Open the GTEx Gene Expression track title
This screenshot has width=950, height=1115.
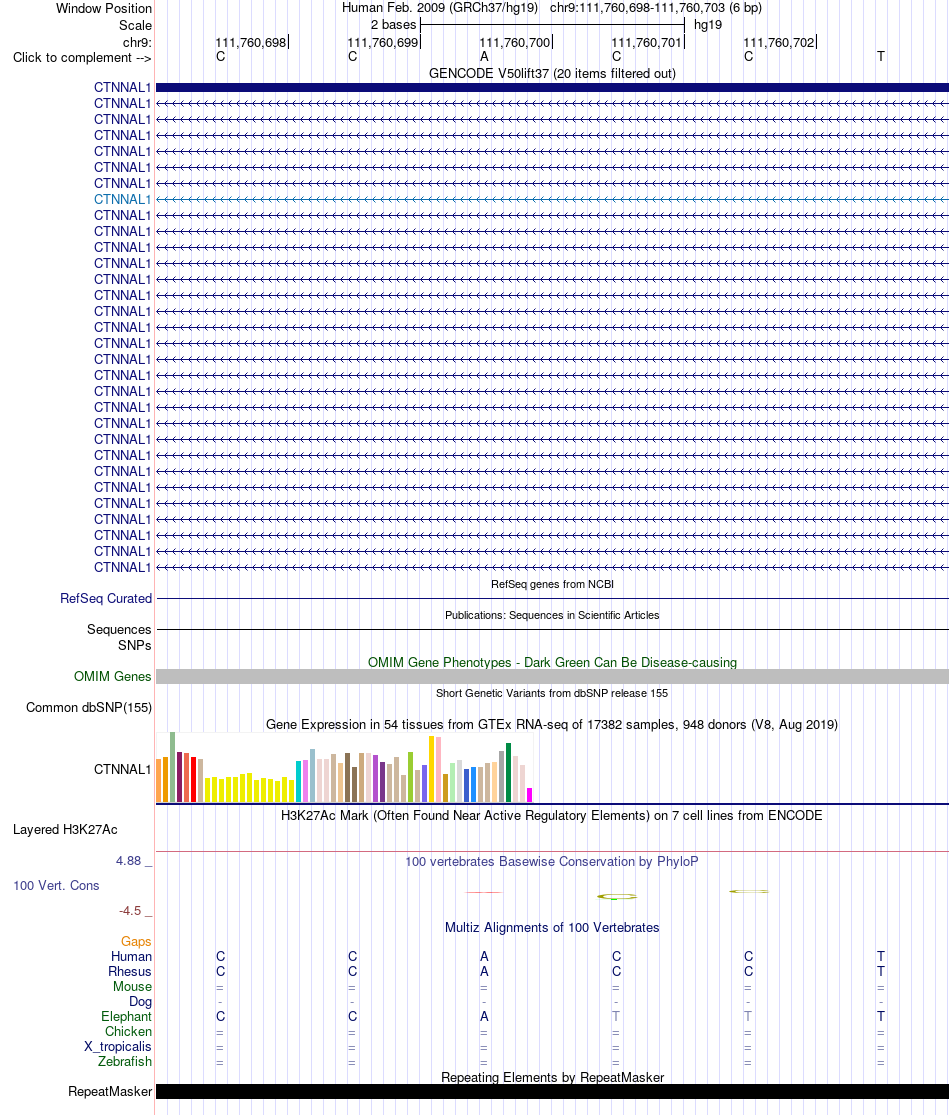coord(552,725)
